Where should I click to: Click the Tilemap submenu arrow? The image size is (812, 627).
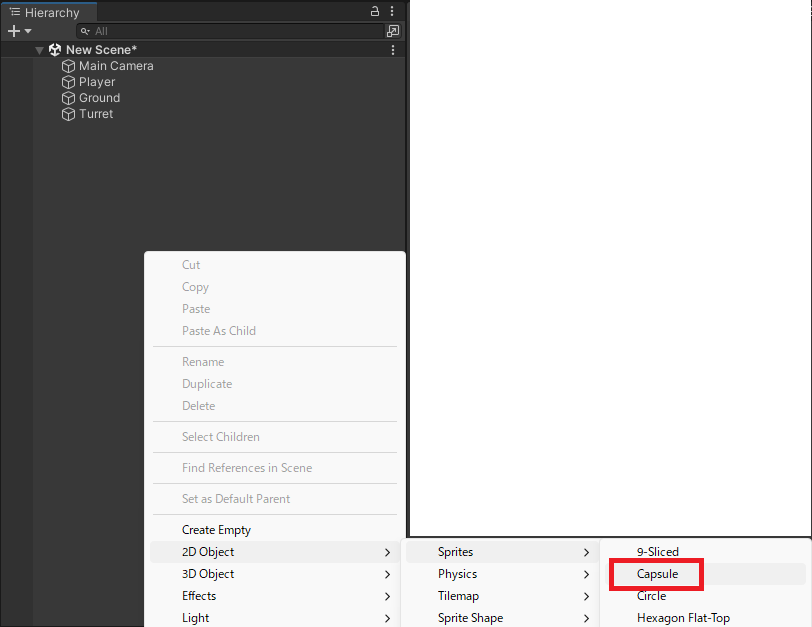click(586, 596)
